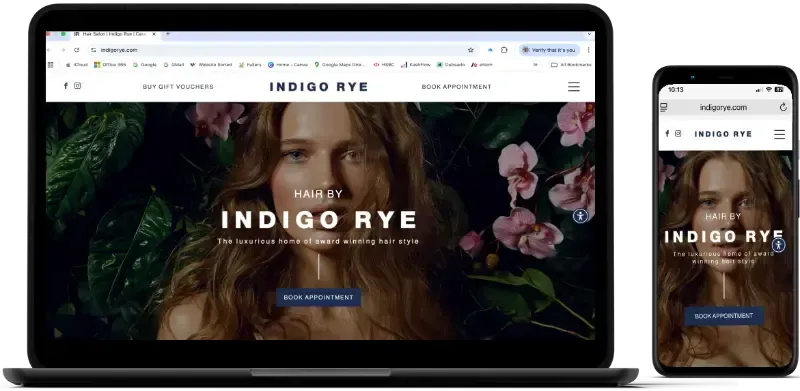Viewport: 800px width, 391px height.
Task: Open the tab search dropdown arrow
Action: click(x=589, y=34)
